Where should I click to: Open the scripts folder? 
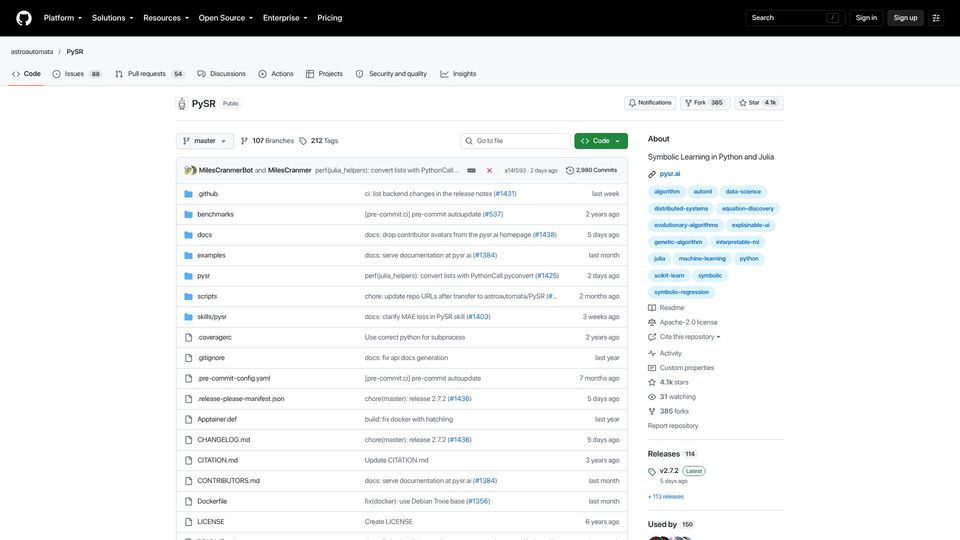click(x=207, y=296)
